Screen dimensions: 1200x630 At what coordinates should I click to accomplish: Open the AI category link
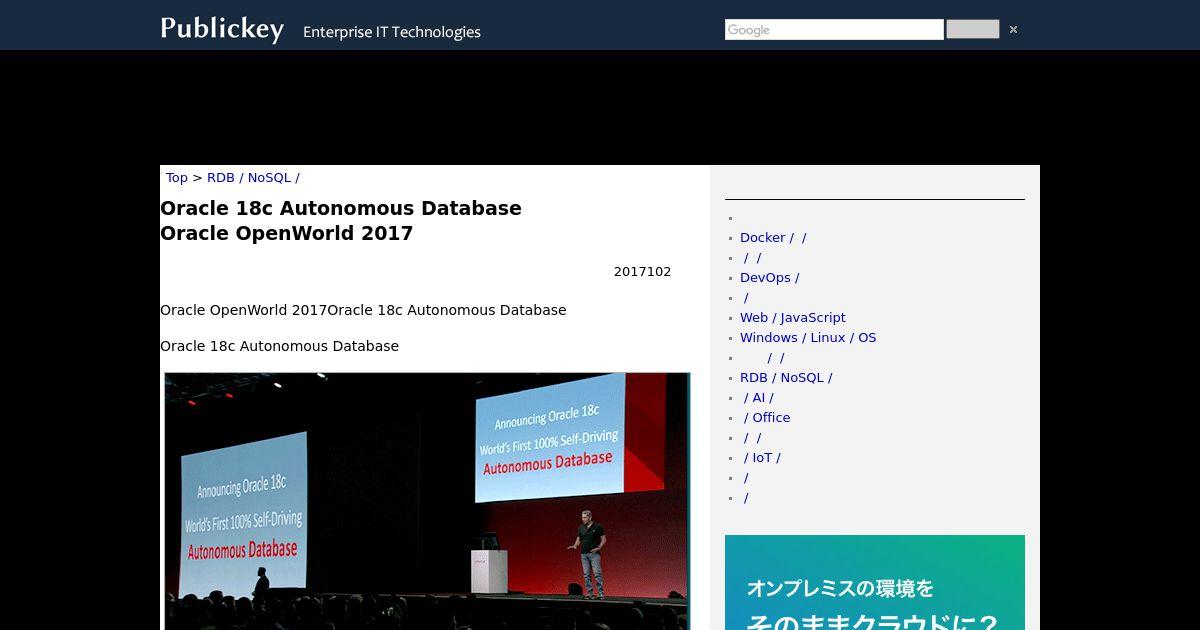pos(758,398)
